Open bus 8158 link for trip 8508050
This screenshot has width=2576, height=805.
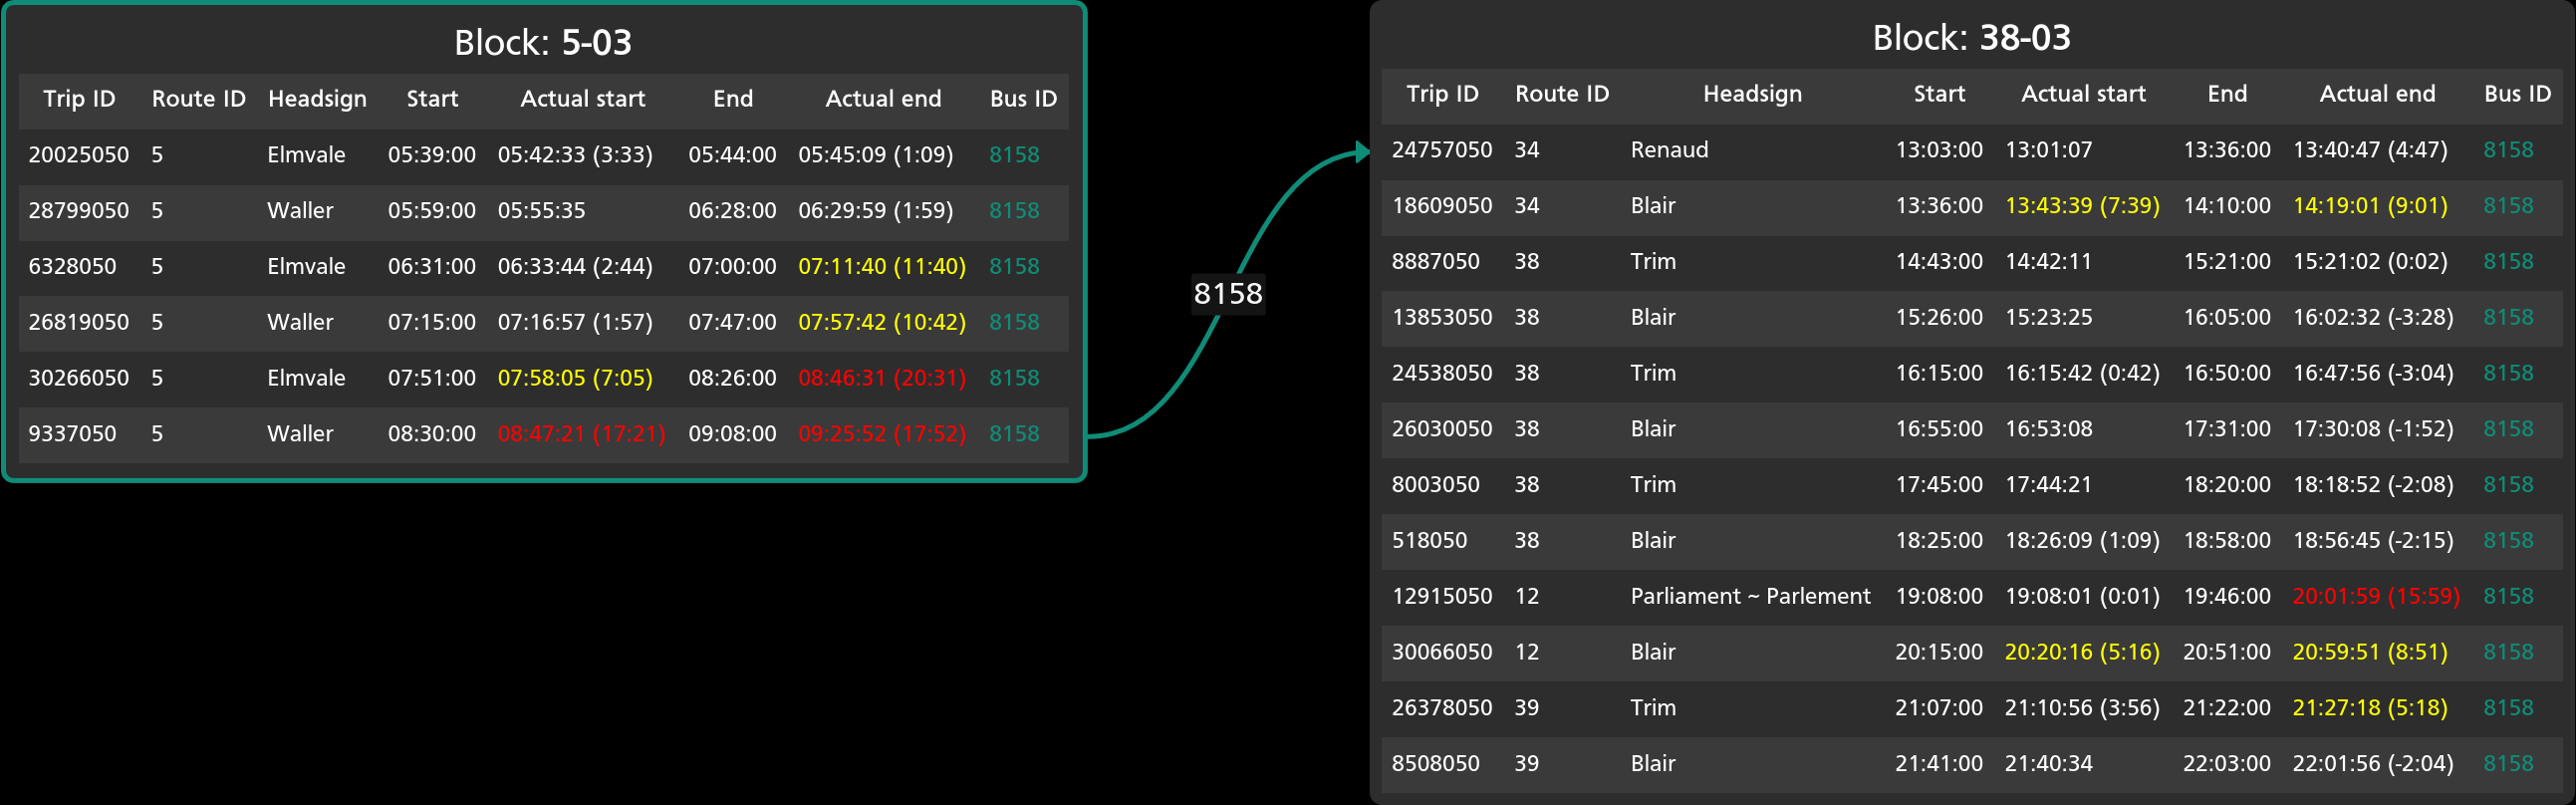pos(2507,764)
